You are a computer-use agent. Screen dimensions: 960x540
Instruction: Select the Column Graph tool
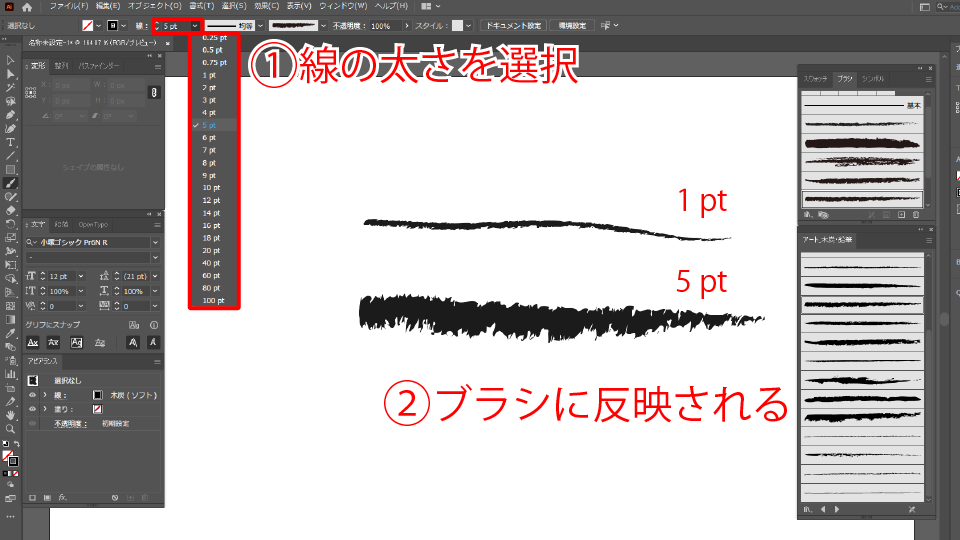10,374
